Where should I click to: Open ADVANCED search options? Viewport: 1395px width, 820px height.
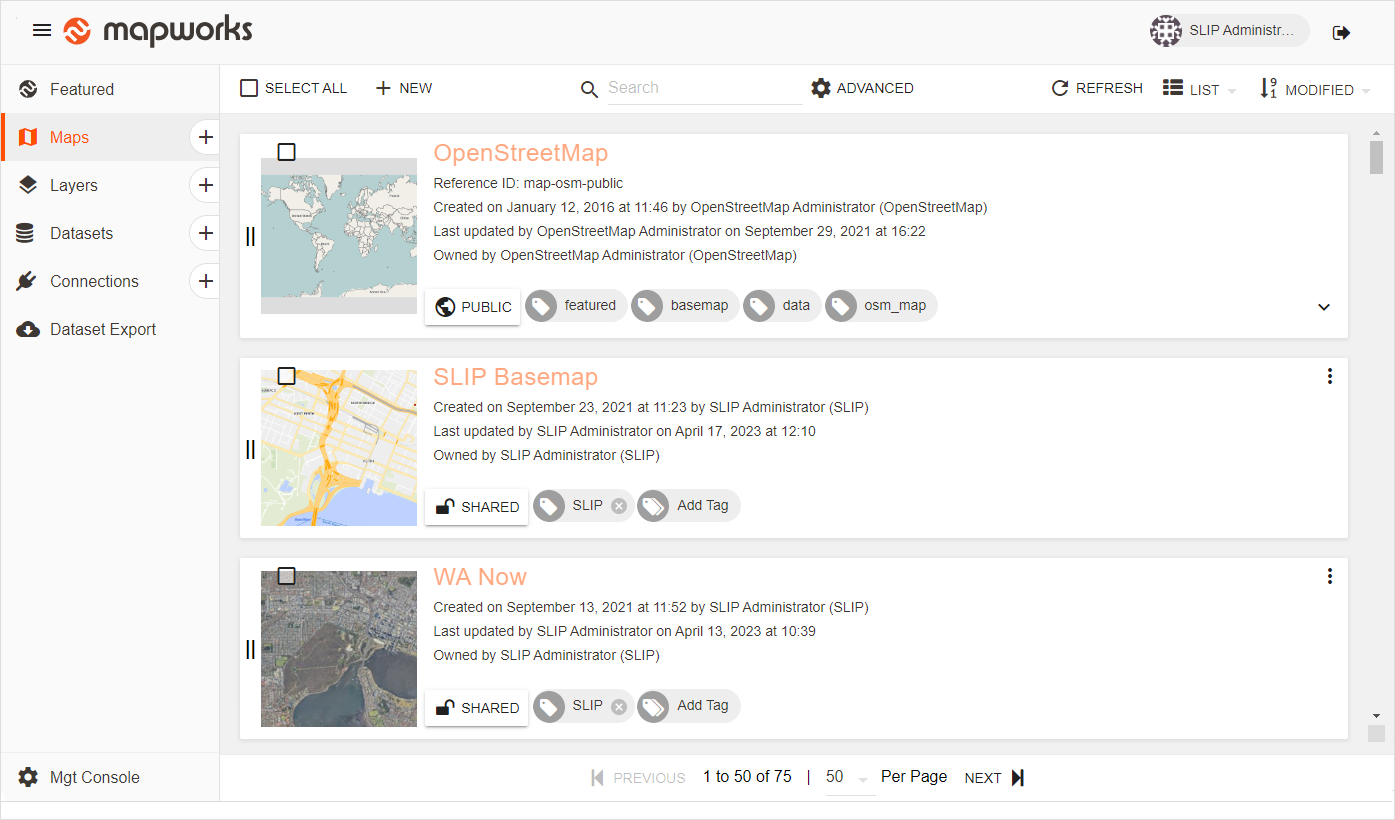pyautogui.click(x=863, y=88)
